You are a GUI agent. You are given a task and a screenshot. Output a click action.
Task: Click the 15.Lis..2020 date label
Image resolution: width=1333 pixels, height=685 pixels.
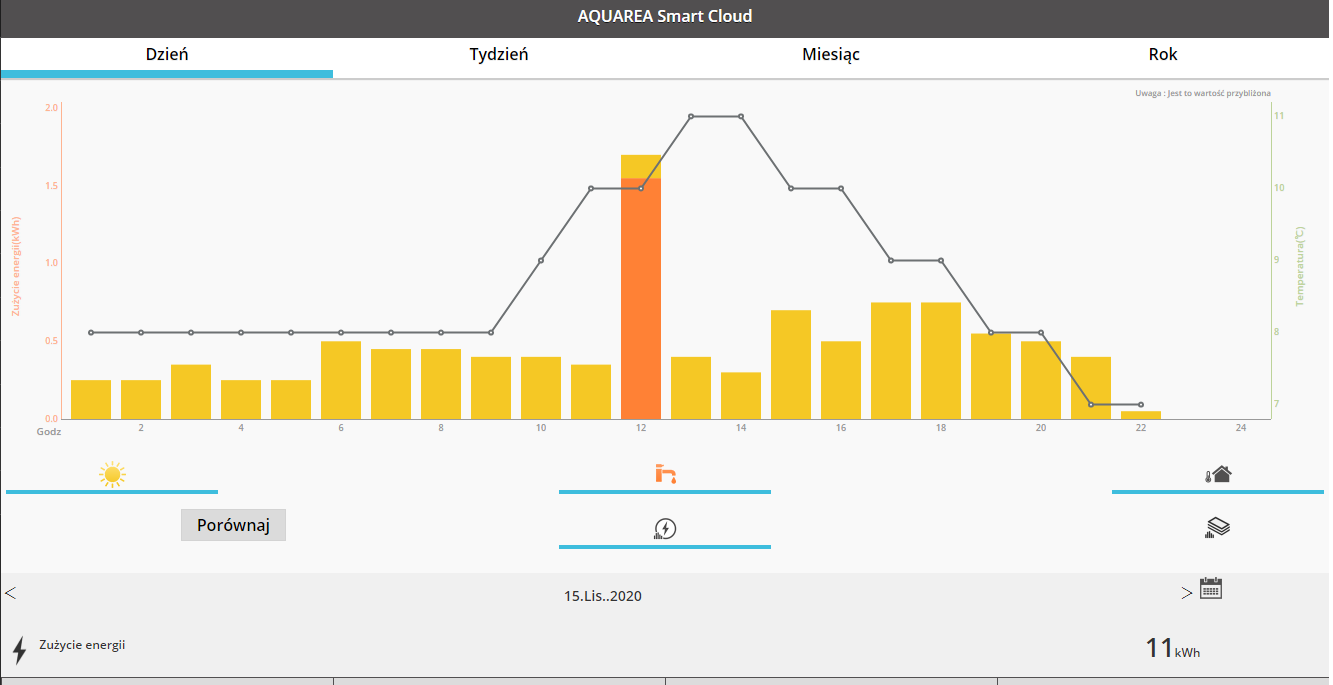click(603, 596)
